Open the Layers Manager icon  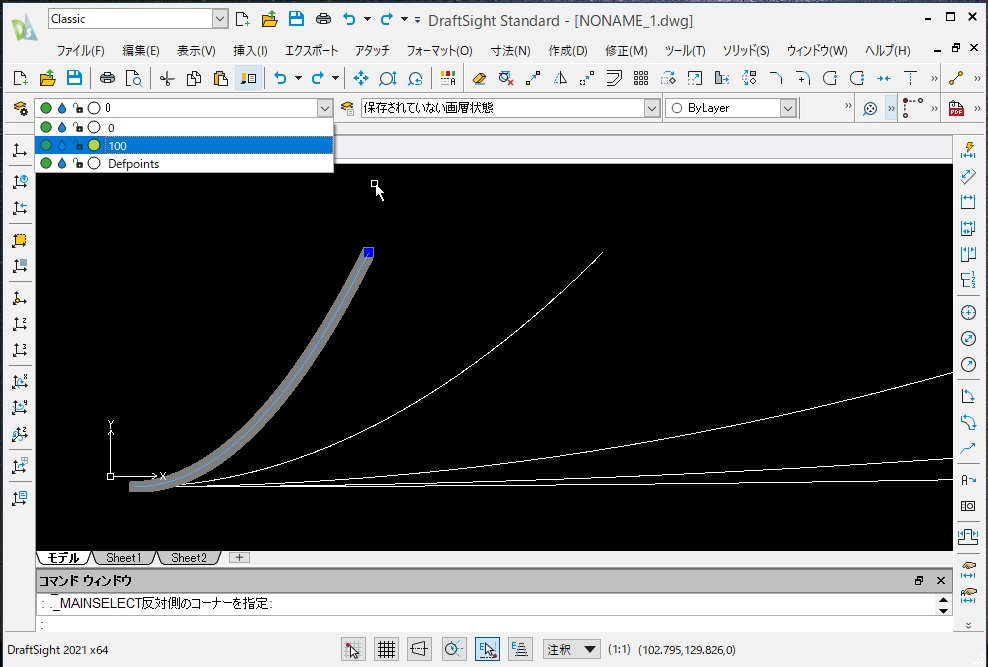coord(20,108)
